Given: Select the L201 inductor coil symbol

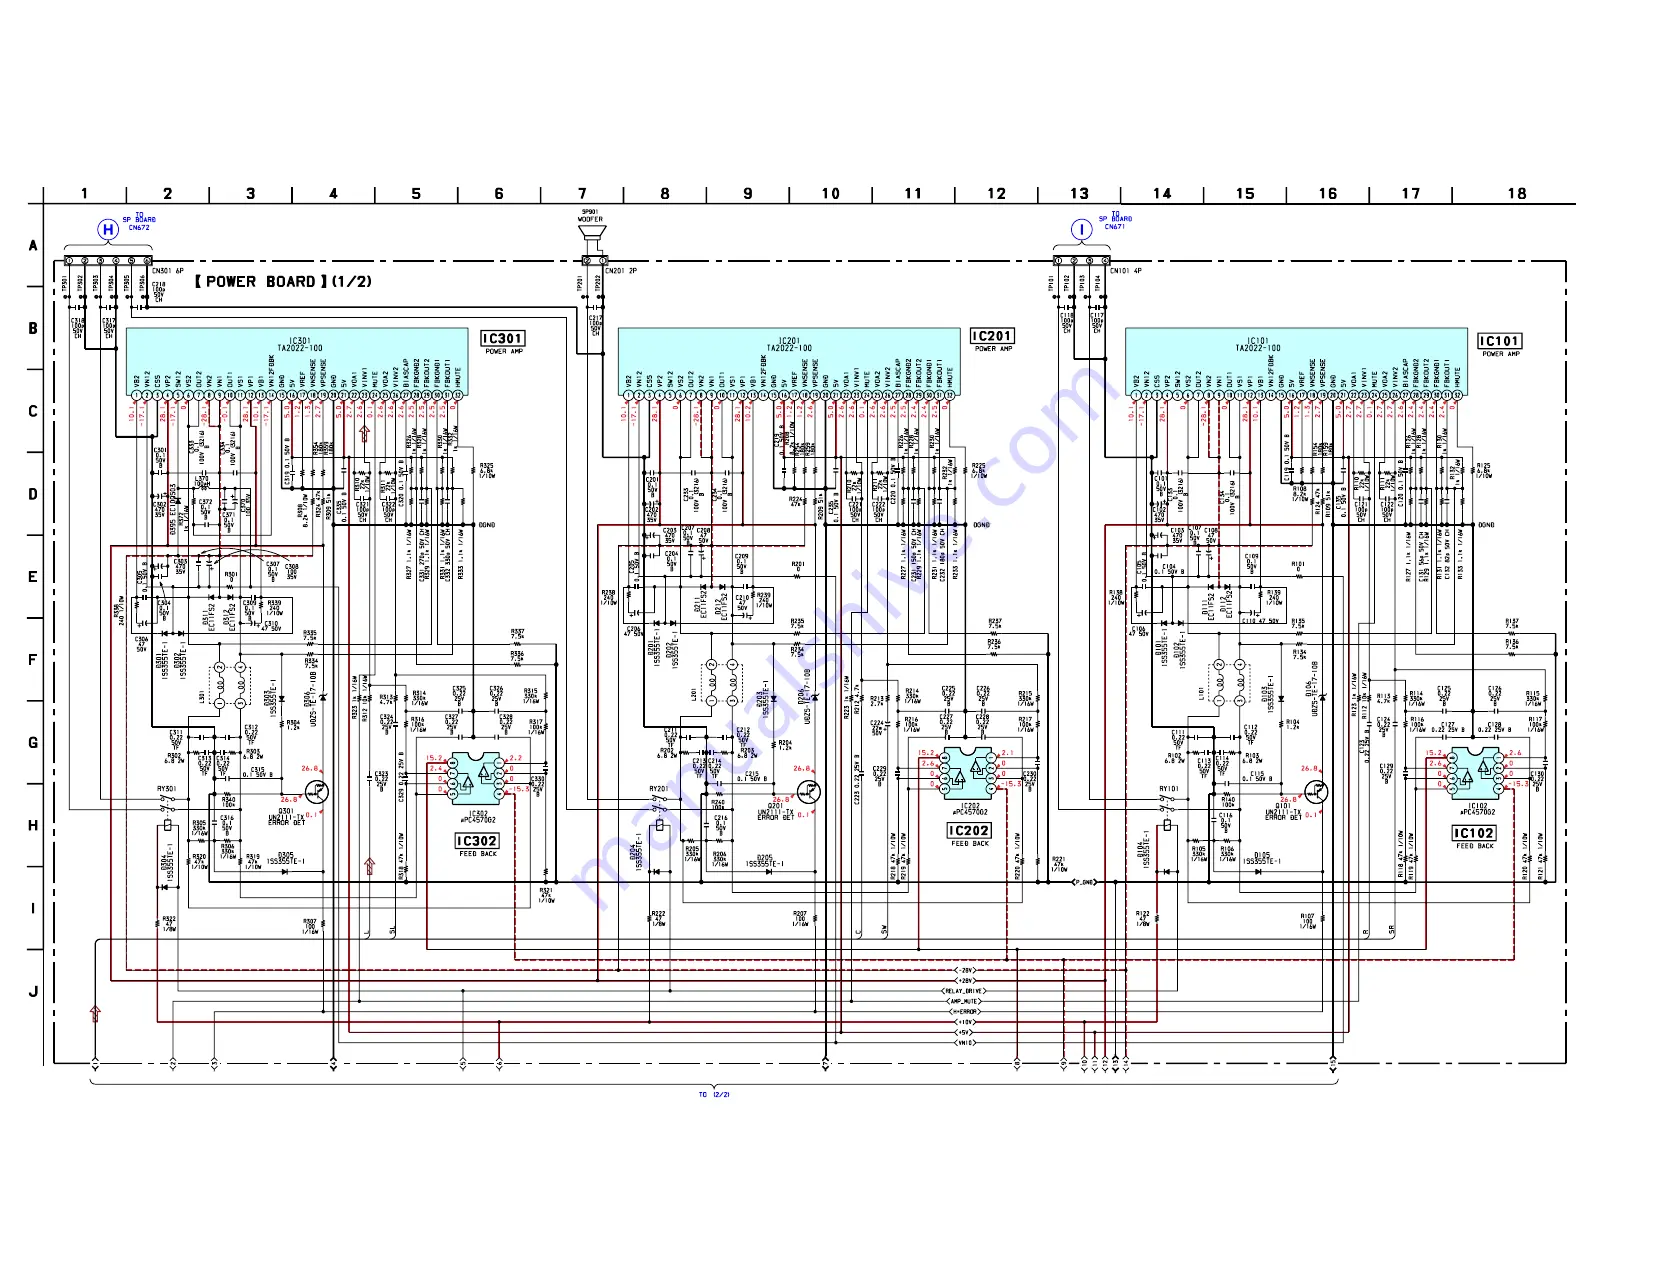Looking at the screenshot, I should pos(721,683).
